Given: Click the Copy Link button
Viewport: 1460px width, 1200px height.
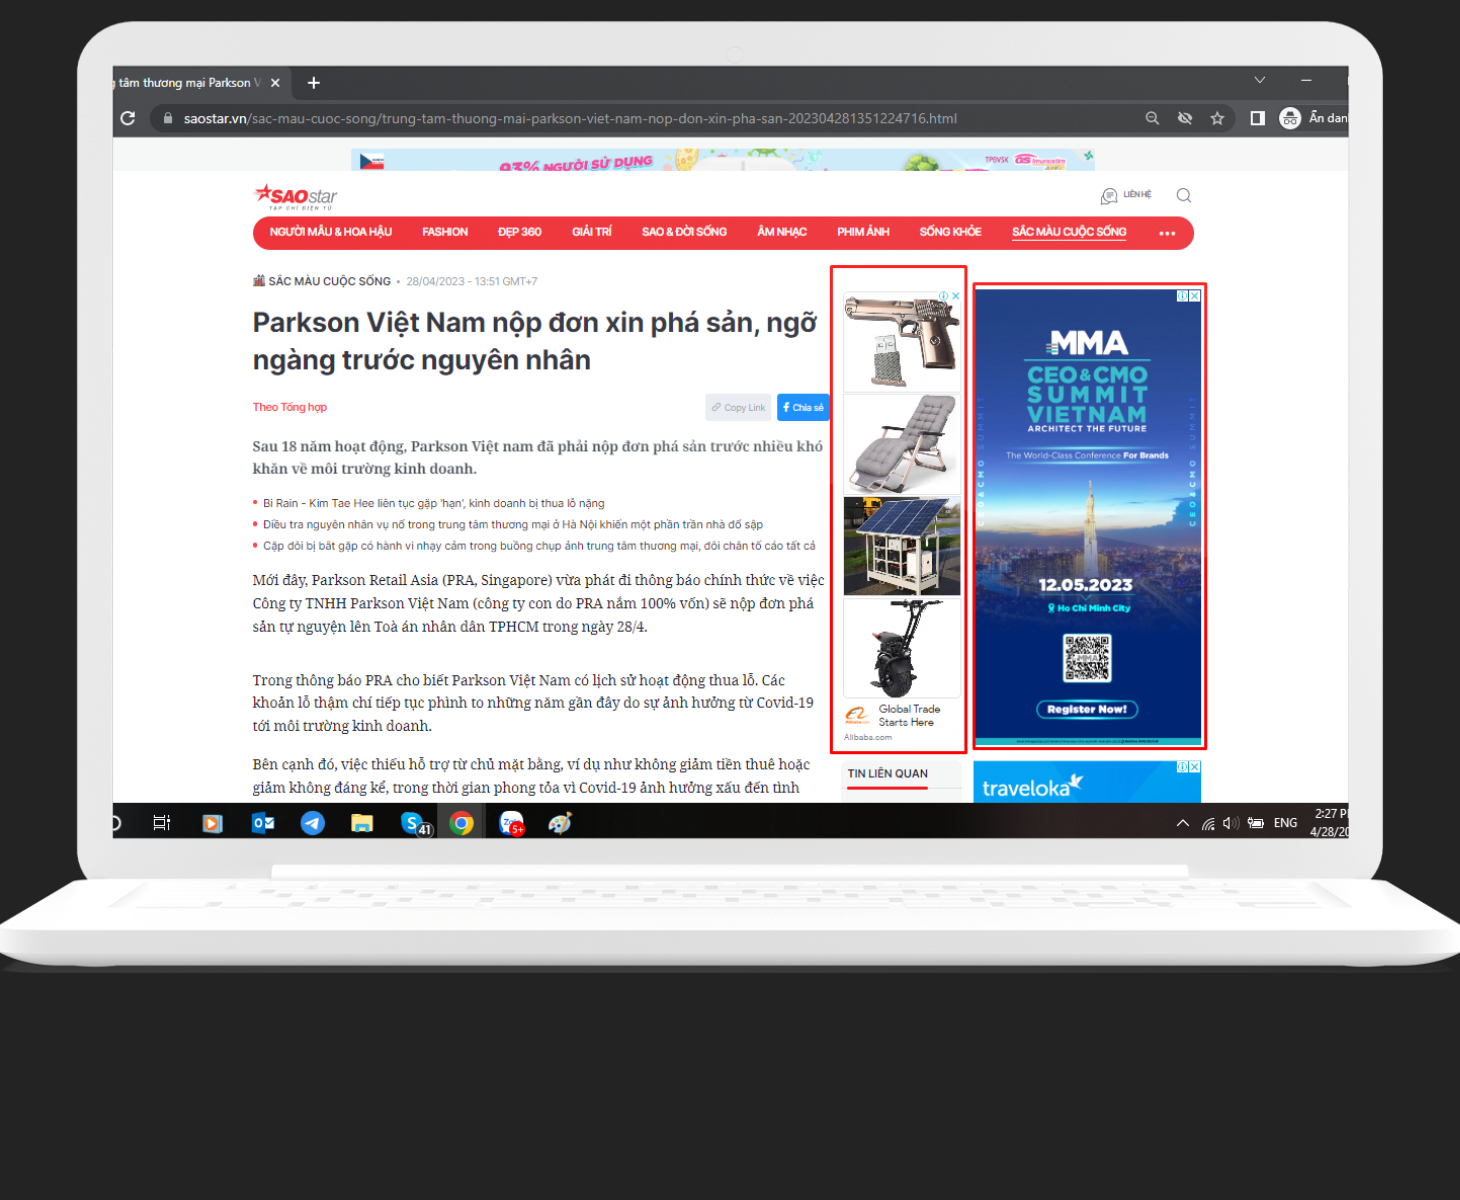Looking at the screenshot, I should [738, 407].
